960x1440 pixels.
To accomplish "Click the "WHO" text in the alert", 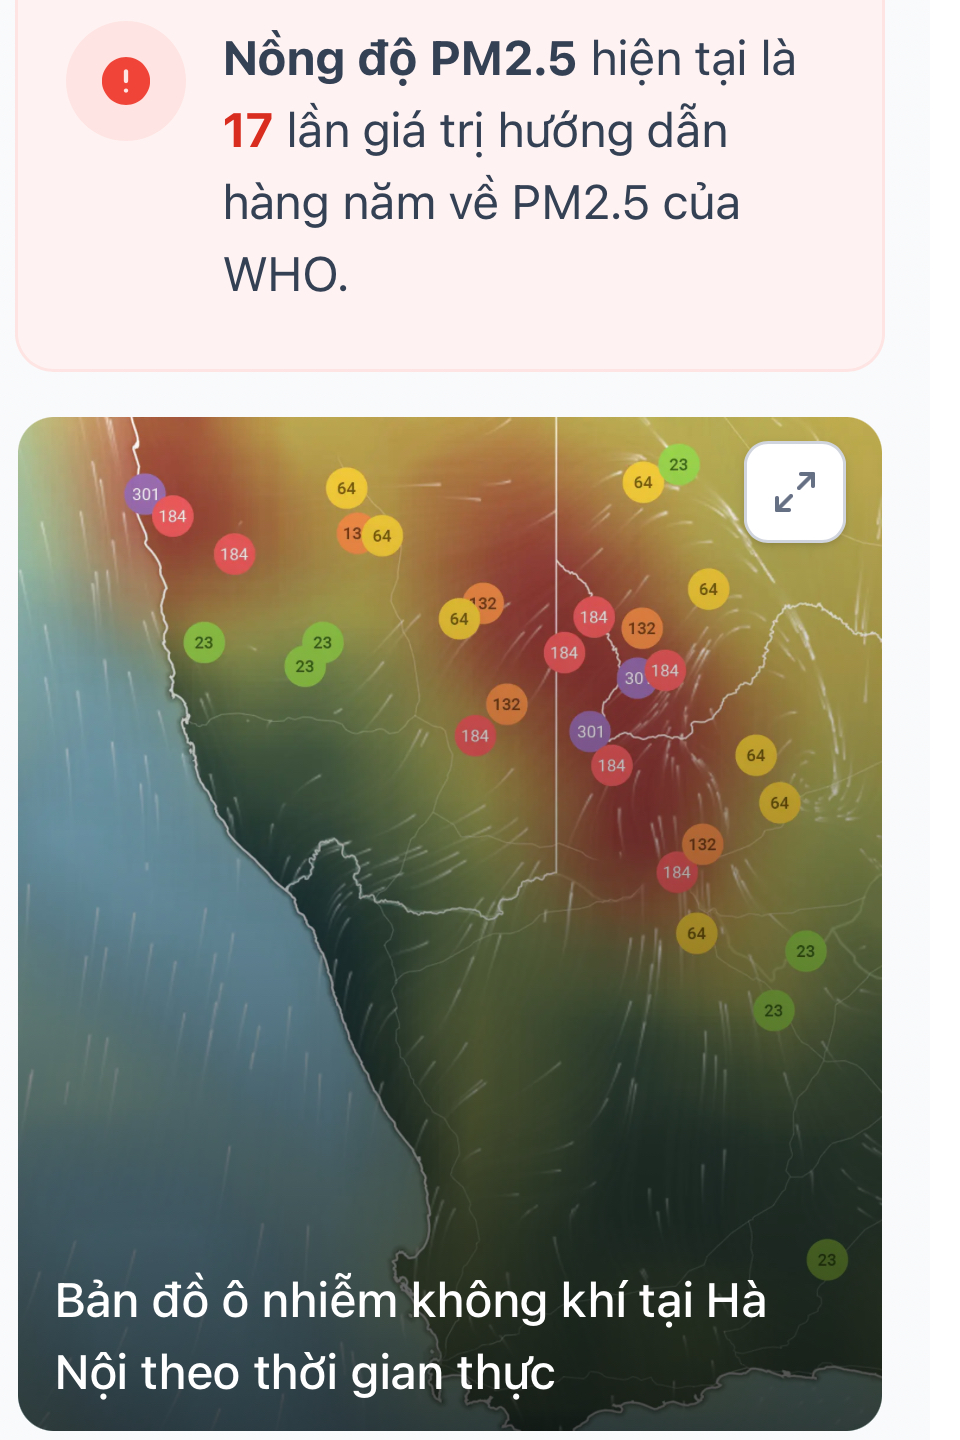I will pyautogui.click(x=285, y=275).
